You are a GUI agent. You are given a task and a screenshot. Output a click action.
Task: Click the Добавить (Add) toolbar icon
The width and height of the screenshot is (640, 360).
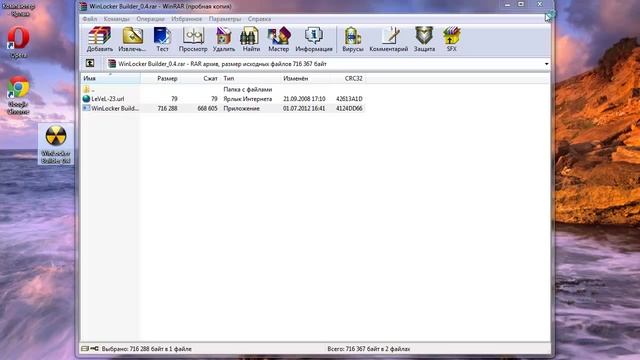(100, 39)
